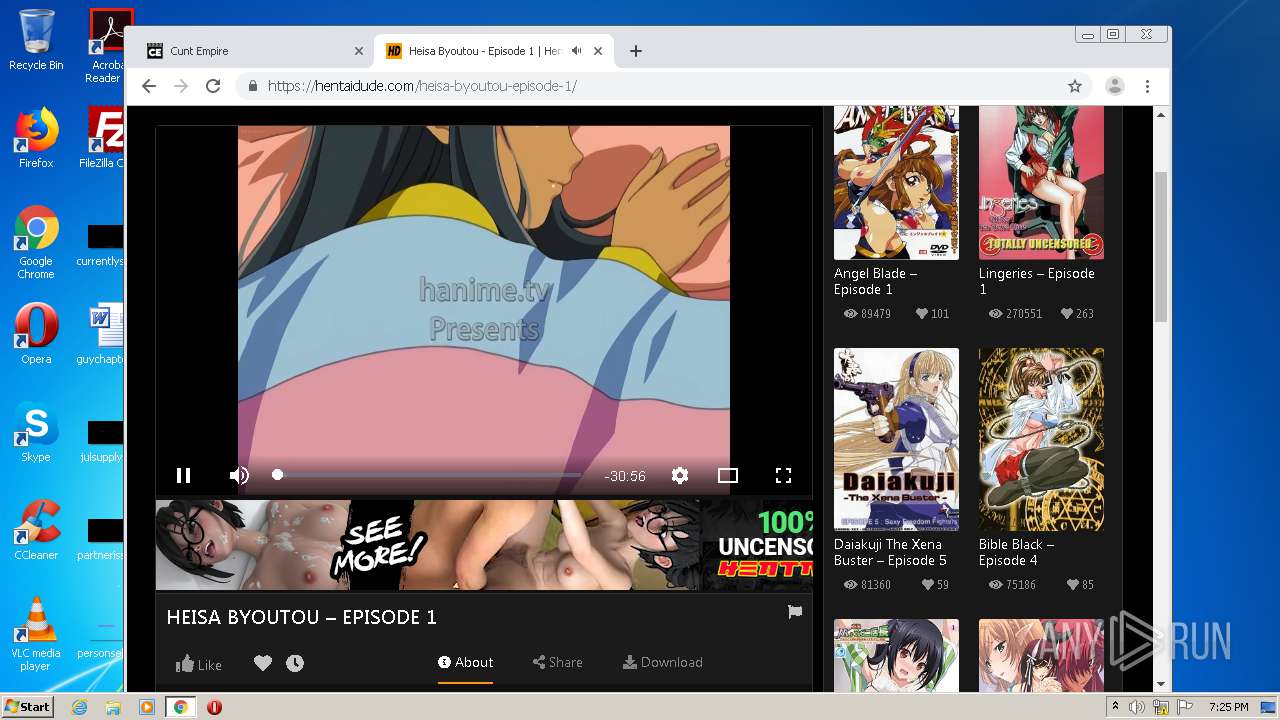Click the vertical scrollbar thumb
Screen dimensions: 1280x720
[x=1161, y=245]
